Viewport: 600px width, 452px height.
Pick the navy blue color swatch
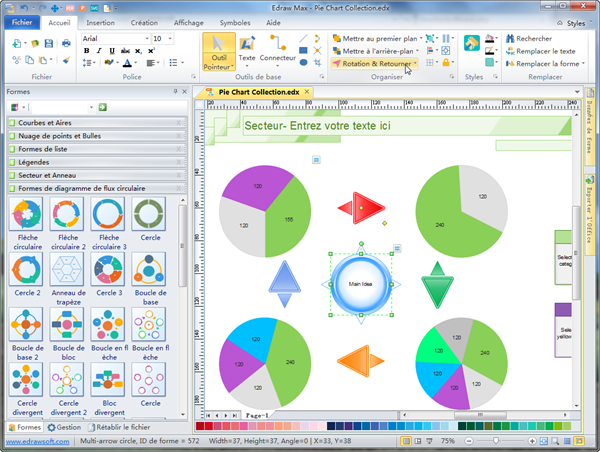click(x=331, y=426)
